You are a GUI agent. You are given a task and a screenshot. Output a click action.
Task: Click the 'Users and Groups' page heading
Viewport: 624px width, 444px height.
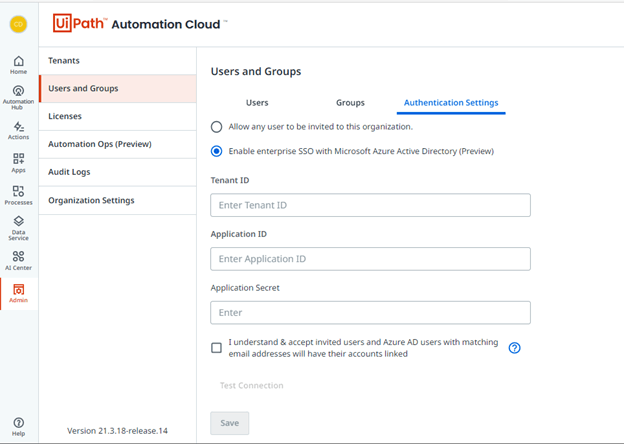tap(256, 72)
